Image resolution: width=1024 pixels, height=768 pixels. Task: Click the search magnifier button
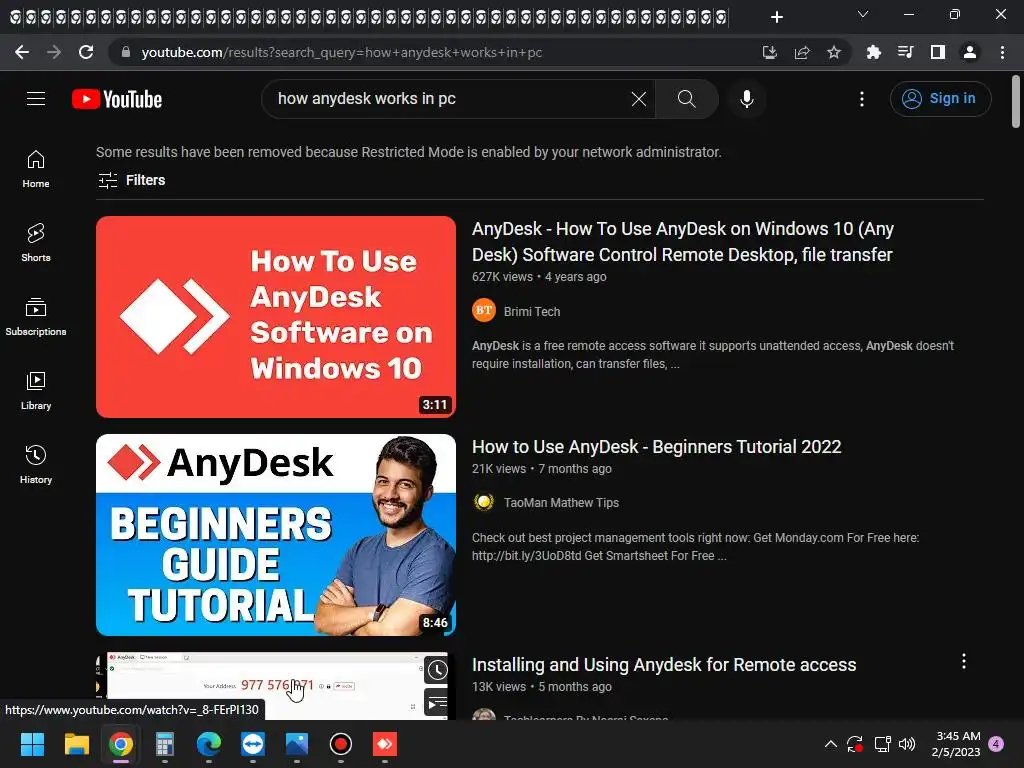(686, 99)
